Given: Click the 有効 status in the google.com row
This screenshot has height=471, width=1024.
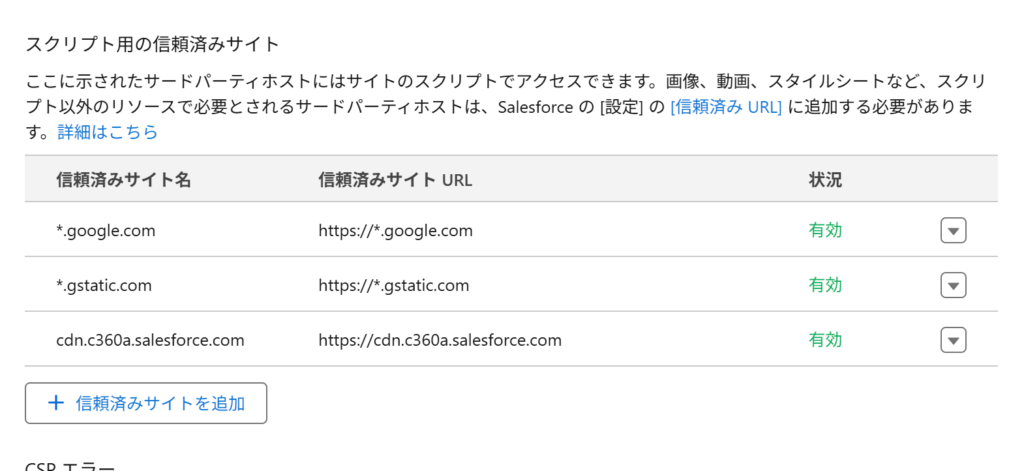Looking at the screenshot, I should click(x=825, y=231).
